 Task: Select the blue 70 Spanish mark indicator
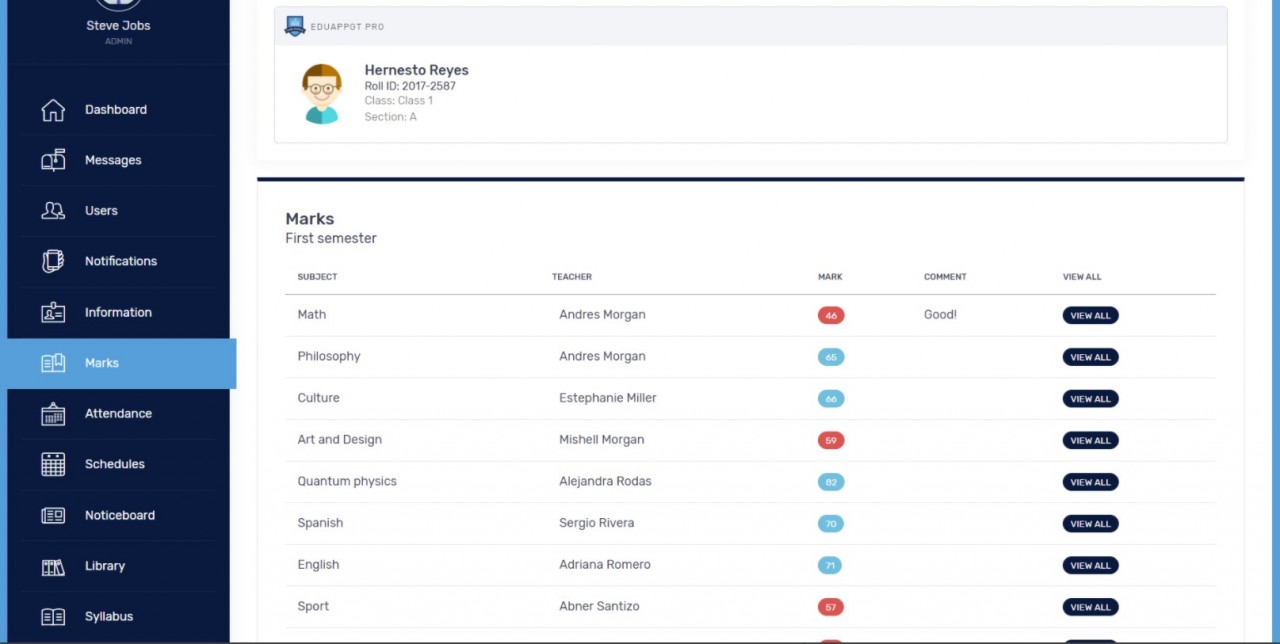830,523
